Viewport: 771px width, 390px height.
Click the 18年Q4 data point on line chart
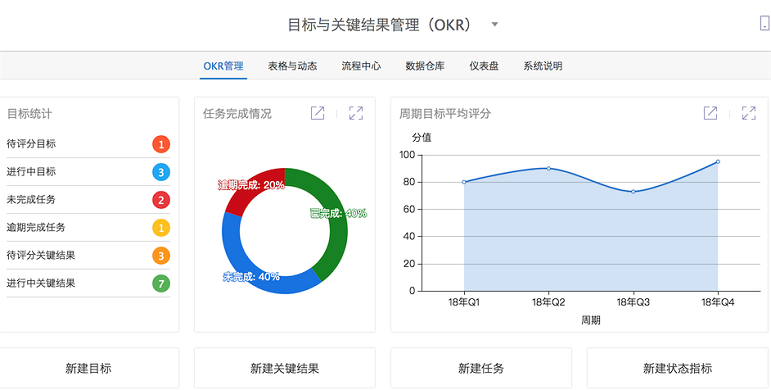[x=717, y=161]
